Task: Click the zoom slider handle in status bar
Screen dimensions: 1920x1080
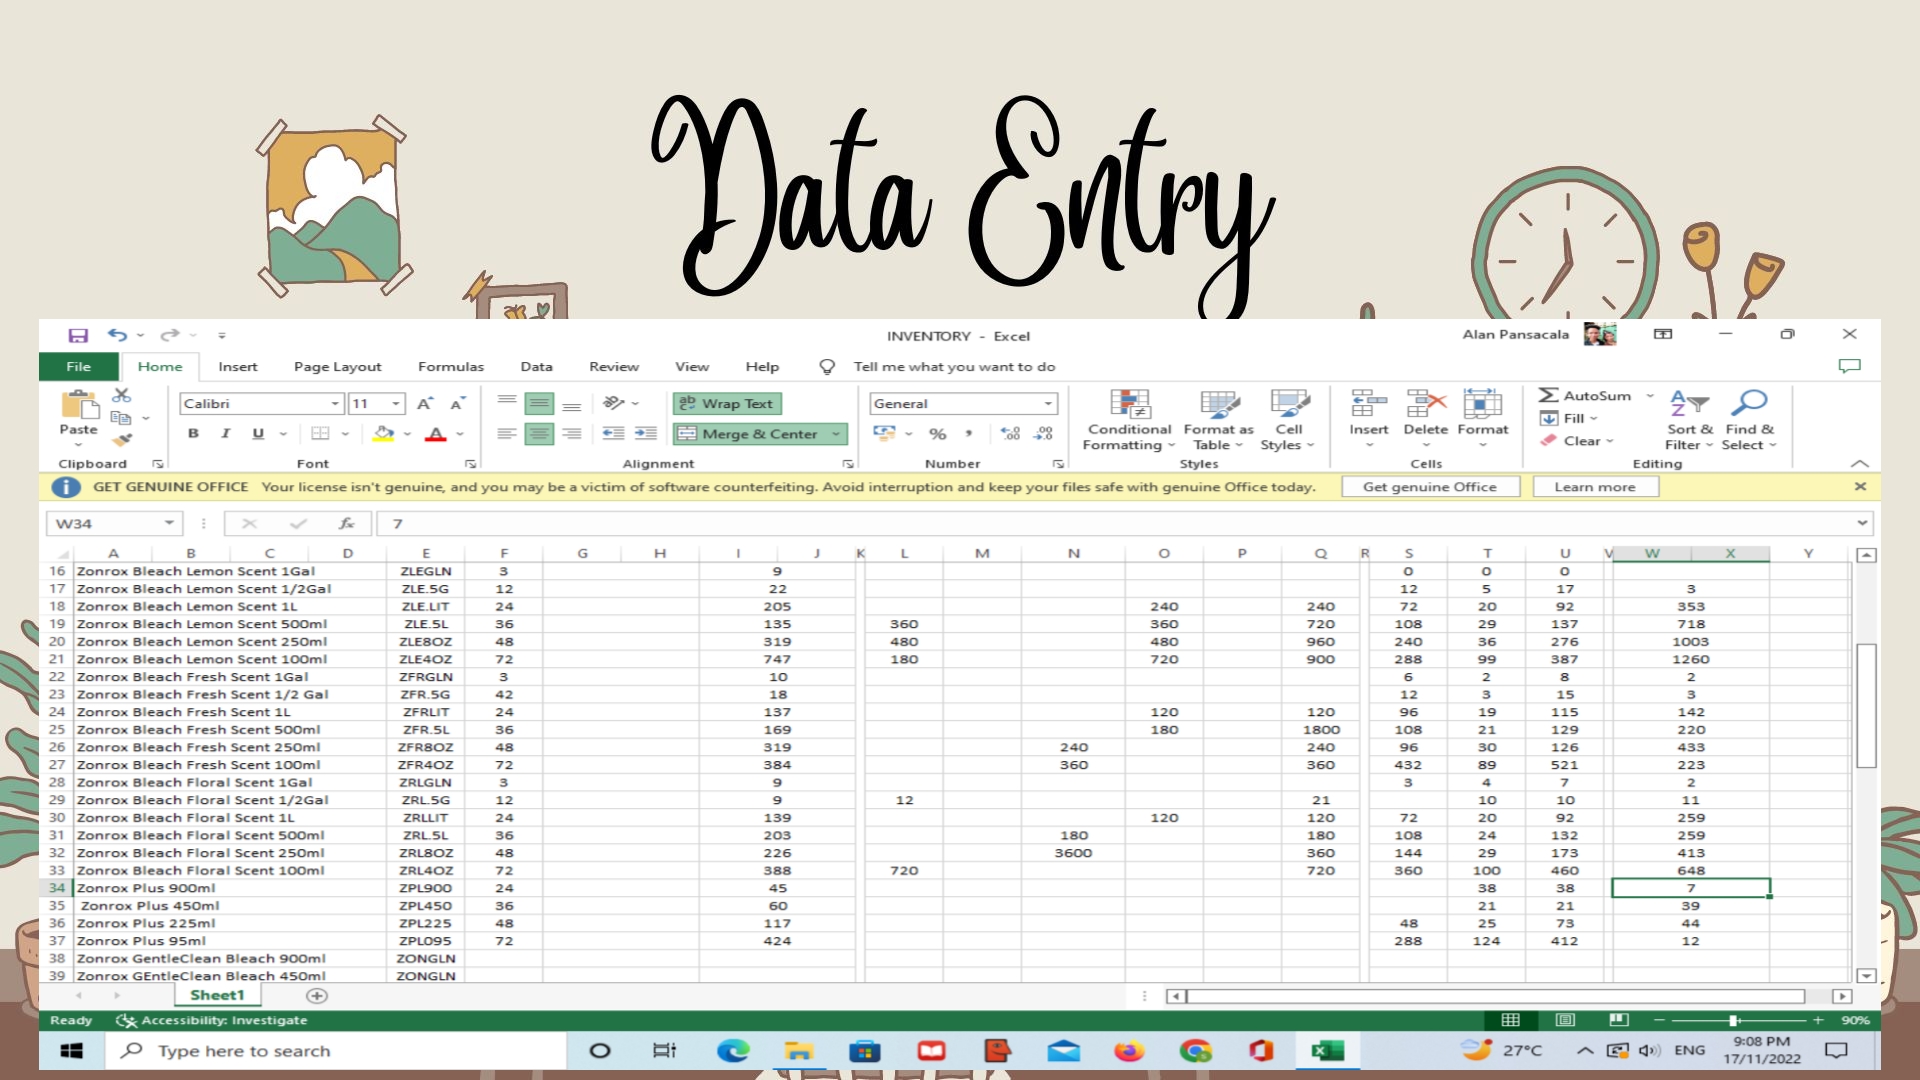Action: click(1733, 1020)
